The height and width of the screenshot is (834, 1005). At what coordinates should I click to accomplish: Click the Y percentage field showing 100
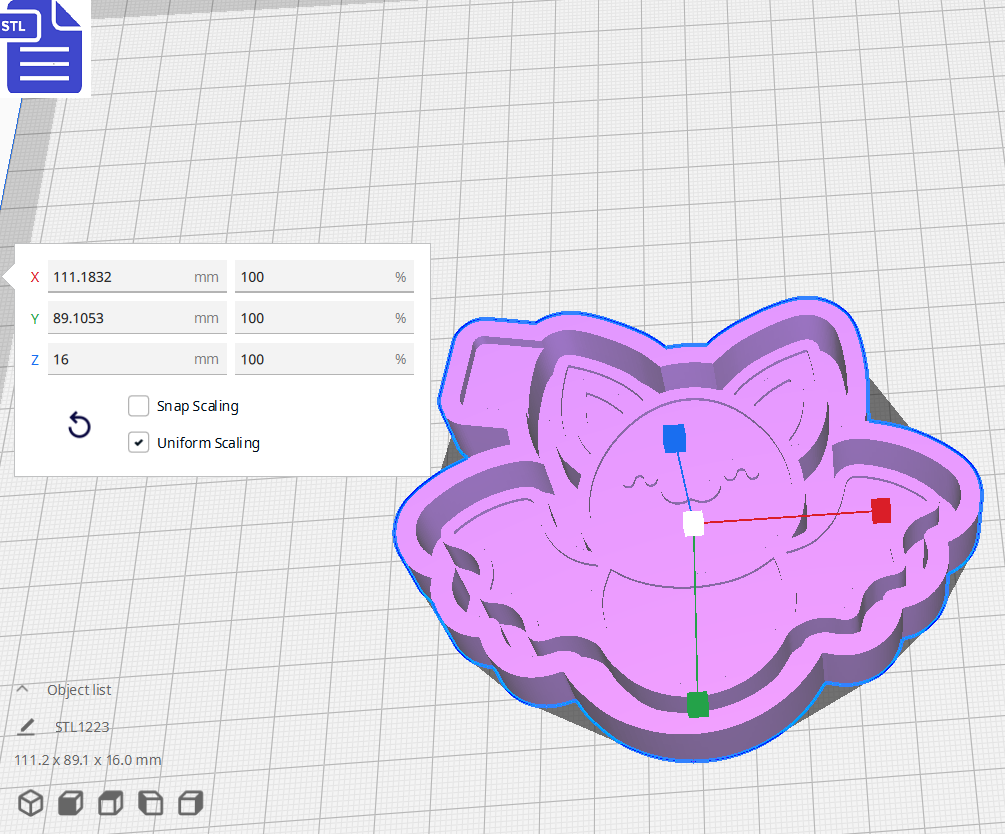tap(324, 317)
